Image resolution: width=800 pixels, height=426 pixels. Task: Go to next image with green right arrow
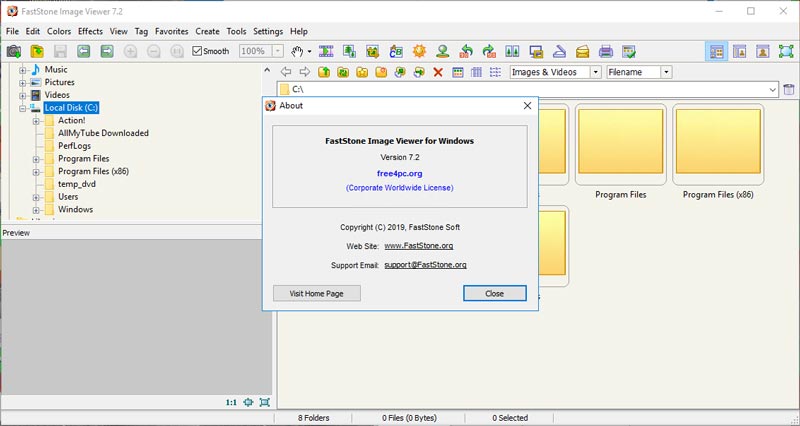click(x=107, y=51)
